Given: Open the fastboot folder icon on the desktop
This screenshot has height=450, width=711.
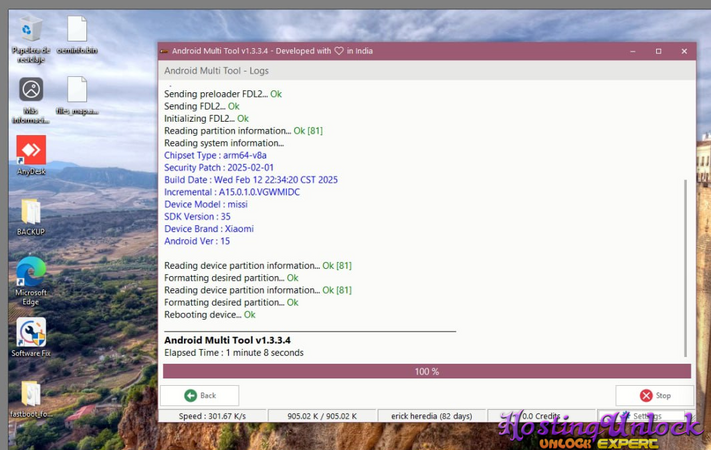Looking at the screenshot, I should click(x=31, y=394).
